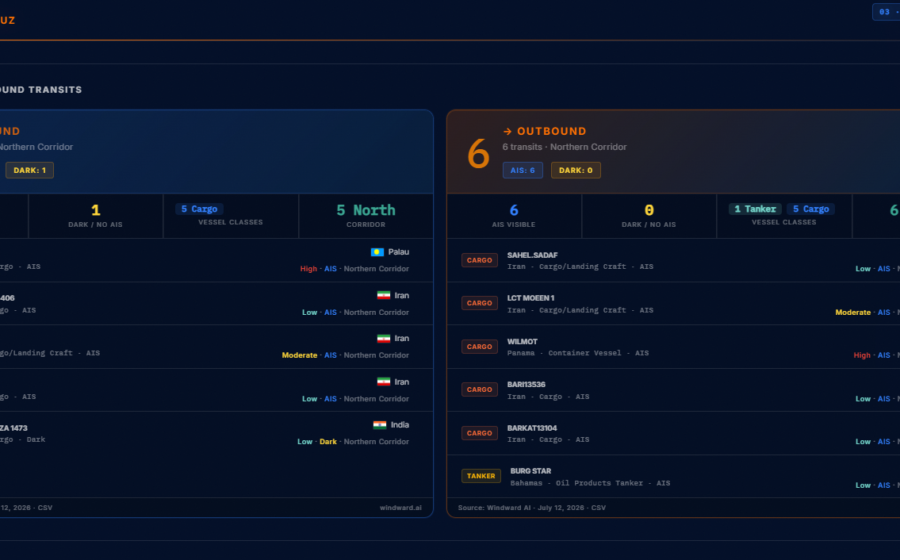
Task: Click the India flag icon
Action: point(379,425)
